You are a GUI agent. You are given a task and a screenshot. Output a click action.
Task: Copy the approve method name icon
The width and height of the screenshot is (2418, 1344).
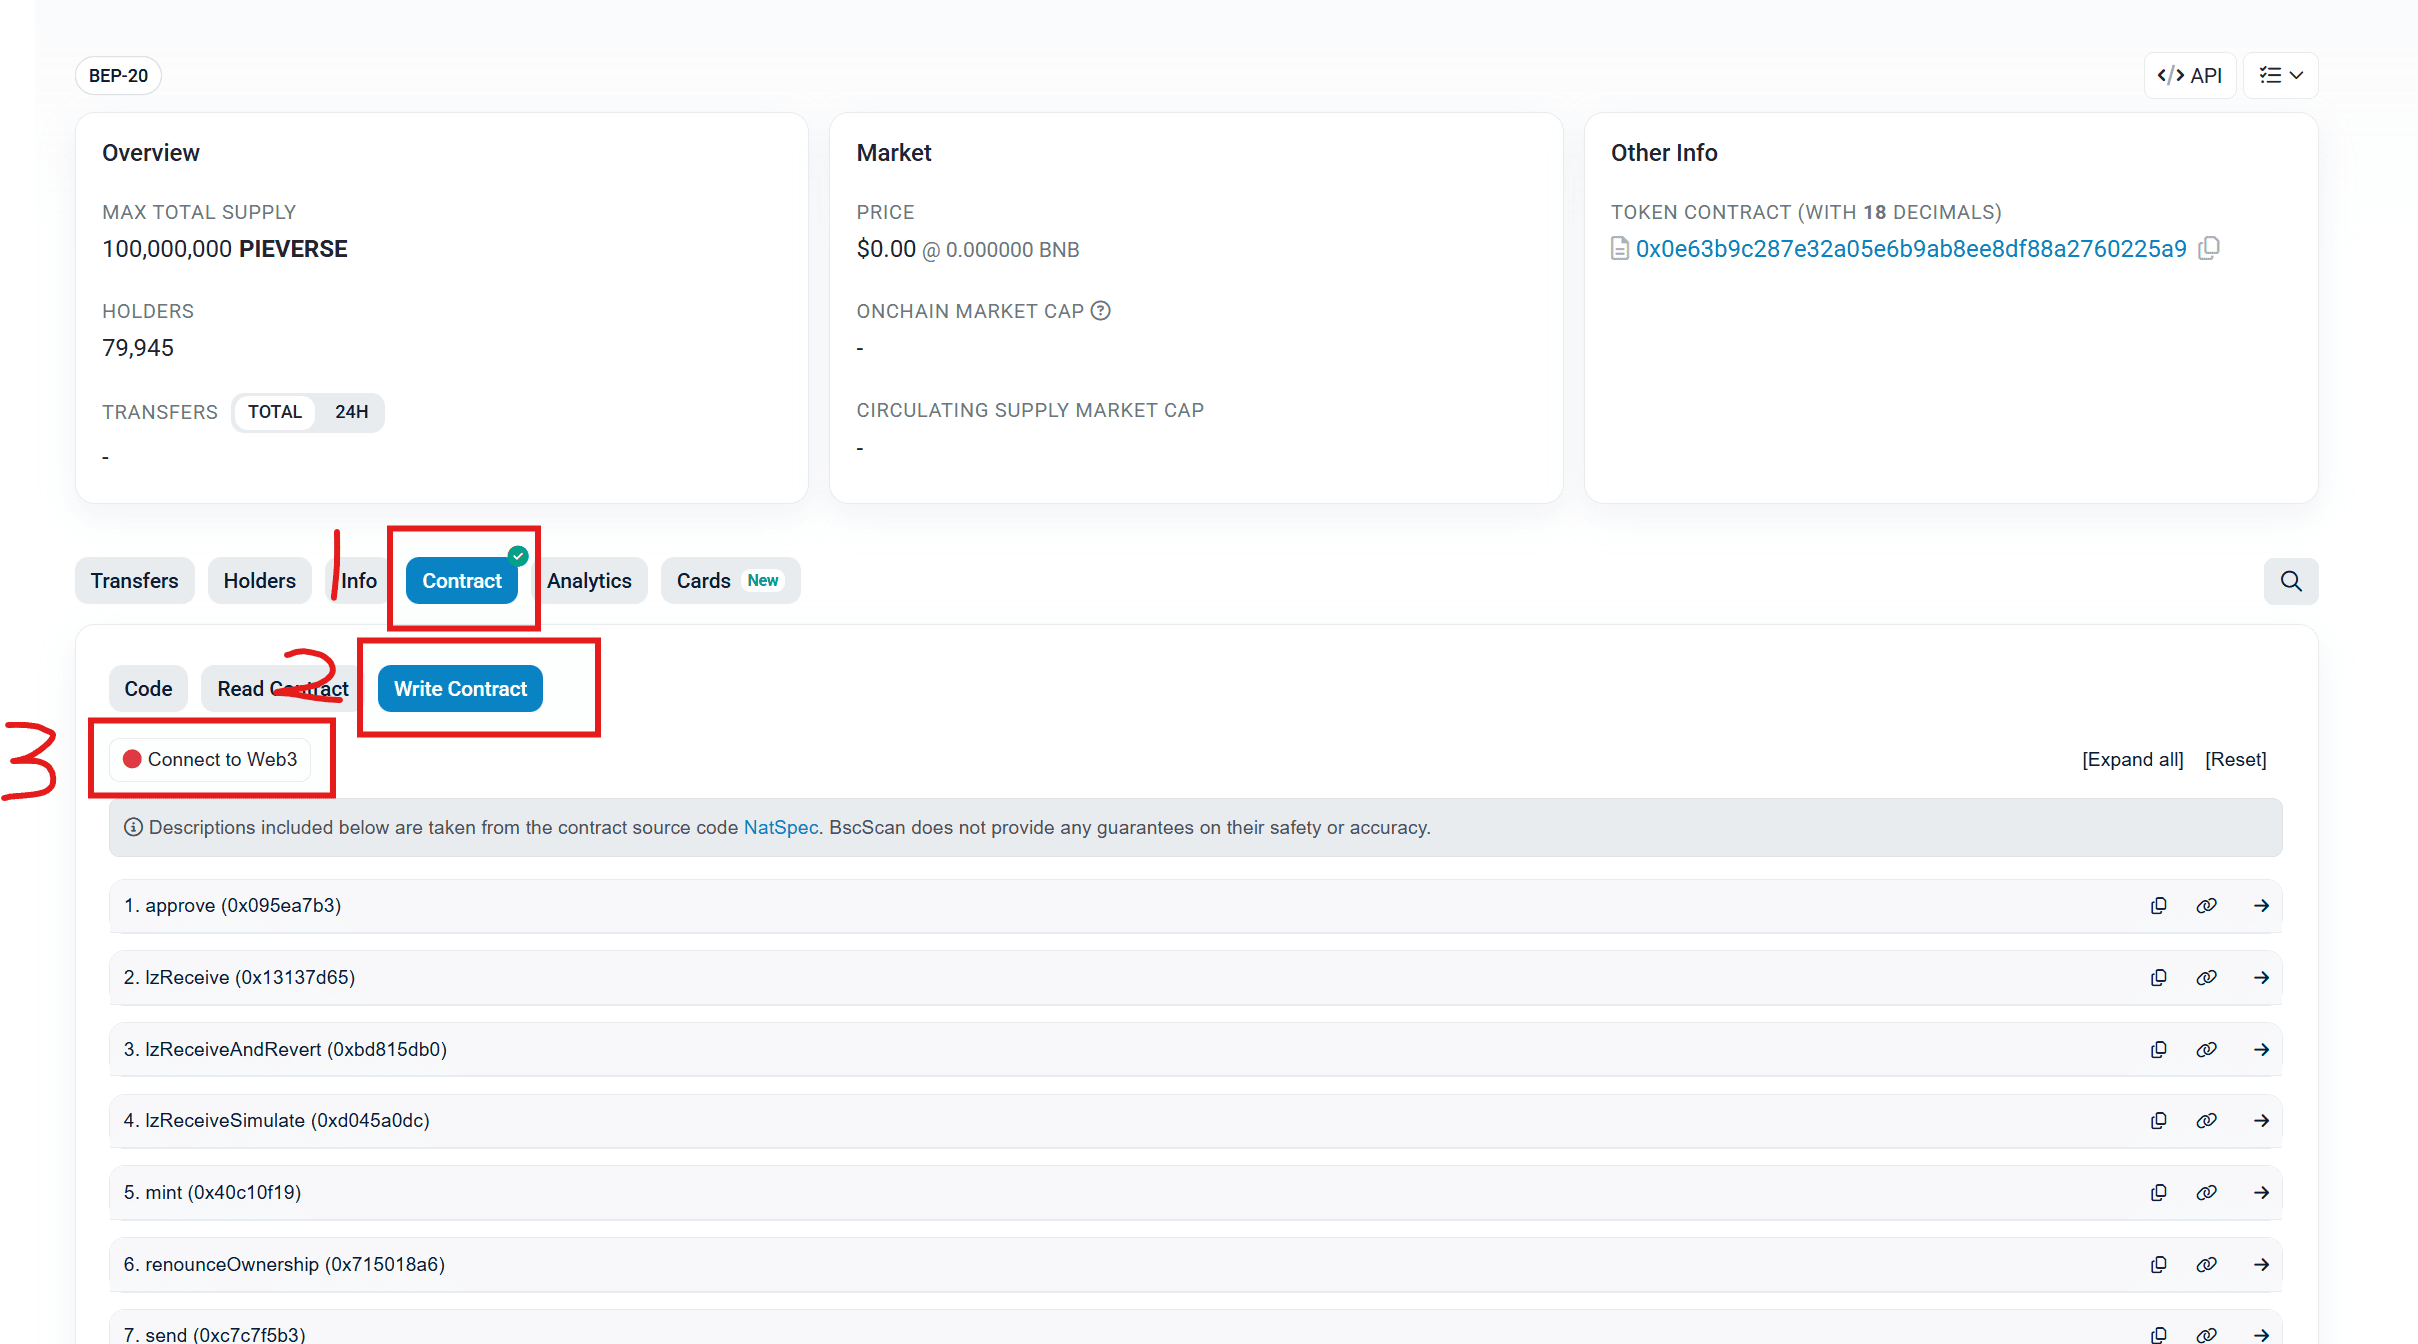pos(2158,906)
